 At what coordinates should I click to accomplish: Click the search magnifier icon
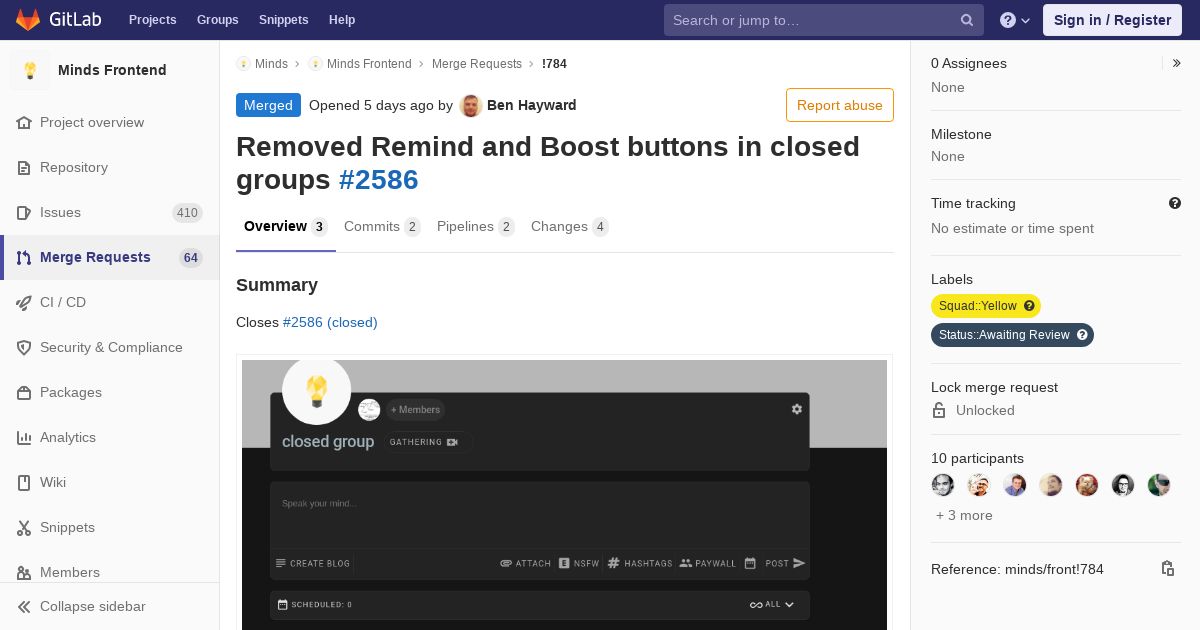pyautogui.click(x=967, y=20)
